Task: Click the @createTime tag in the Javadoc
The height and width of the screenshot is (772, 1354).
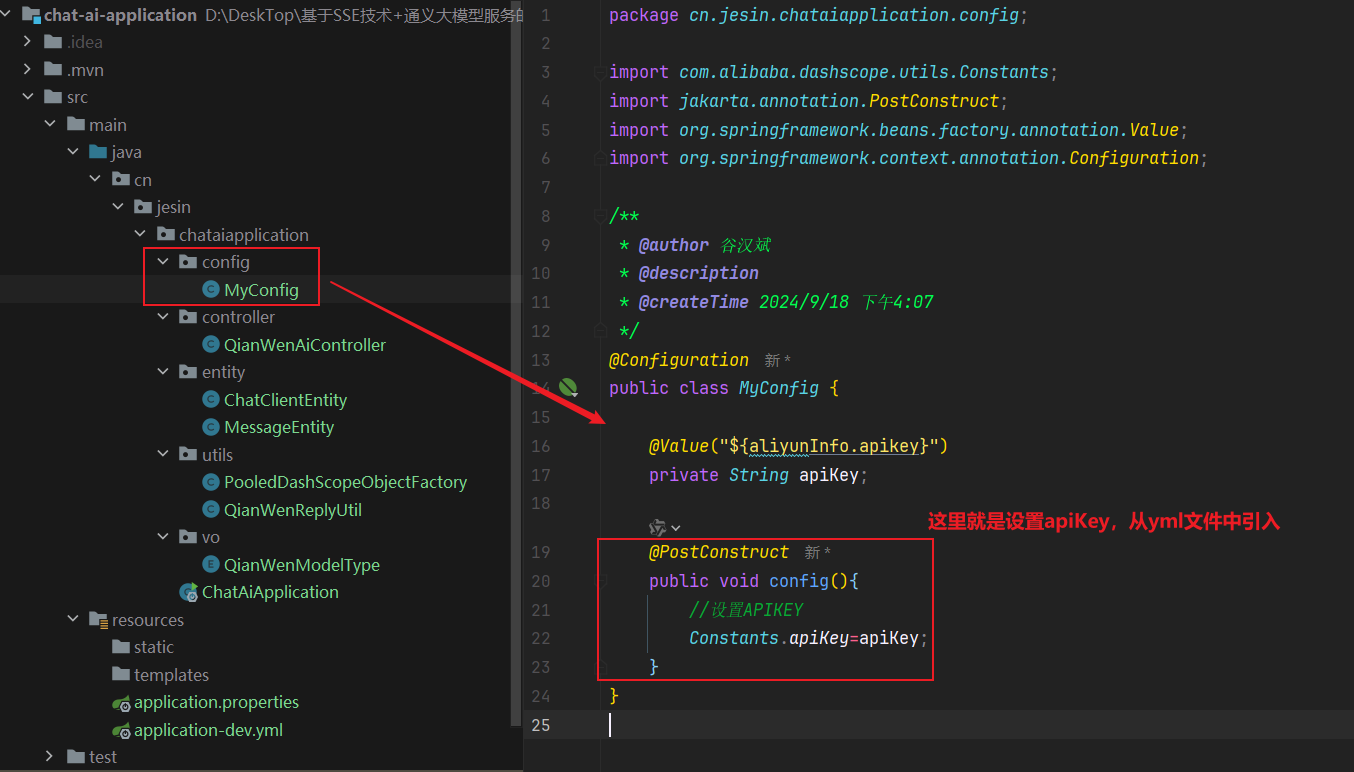Action: point(693,302)
